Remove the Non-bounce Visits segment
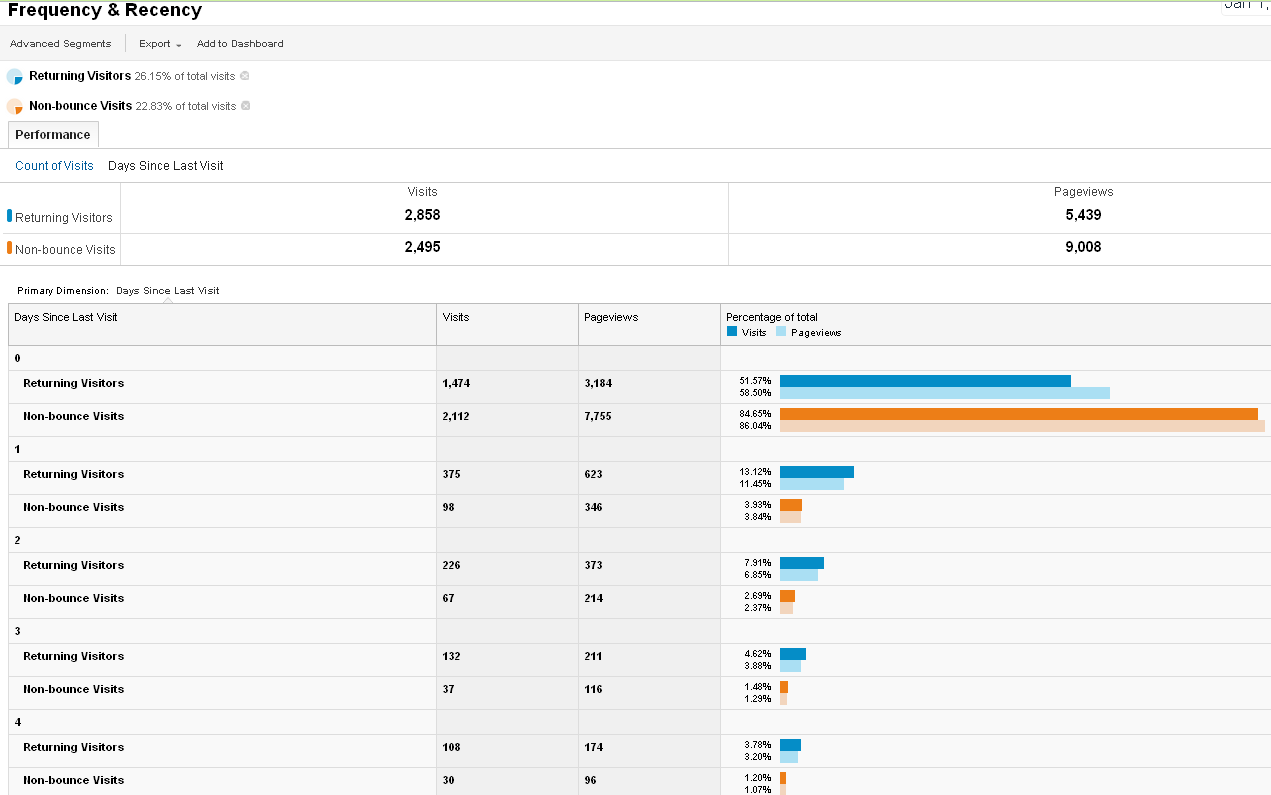Image resolution: width=1271 pixels, height=795 pixels. click(246, 106)
